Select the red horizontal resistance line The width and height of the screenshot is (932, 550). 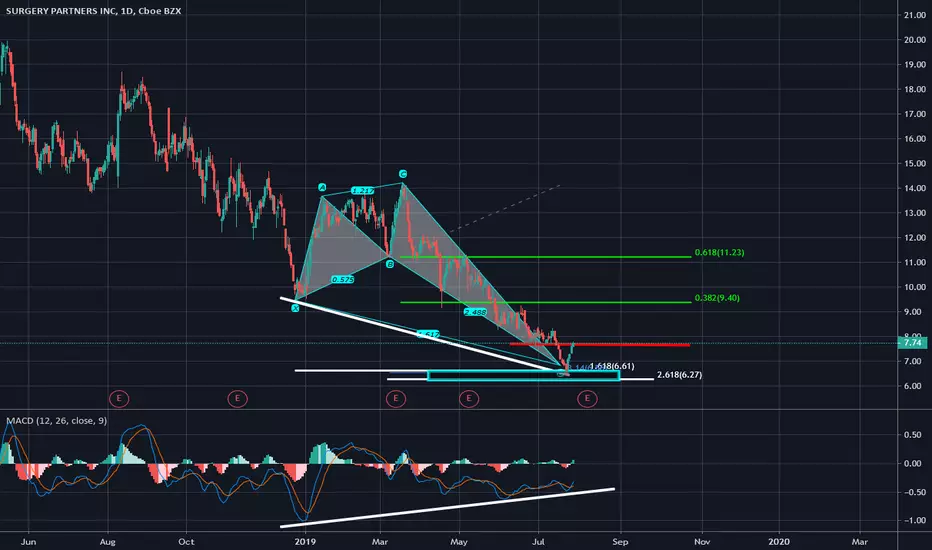click(x=600, y=344)
